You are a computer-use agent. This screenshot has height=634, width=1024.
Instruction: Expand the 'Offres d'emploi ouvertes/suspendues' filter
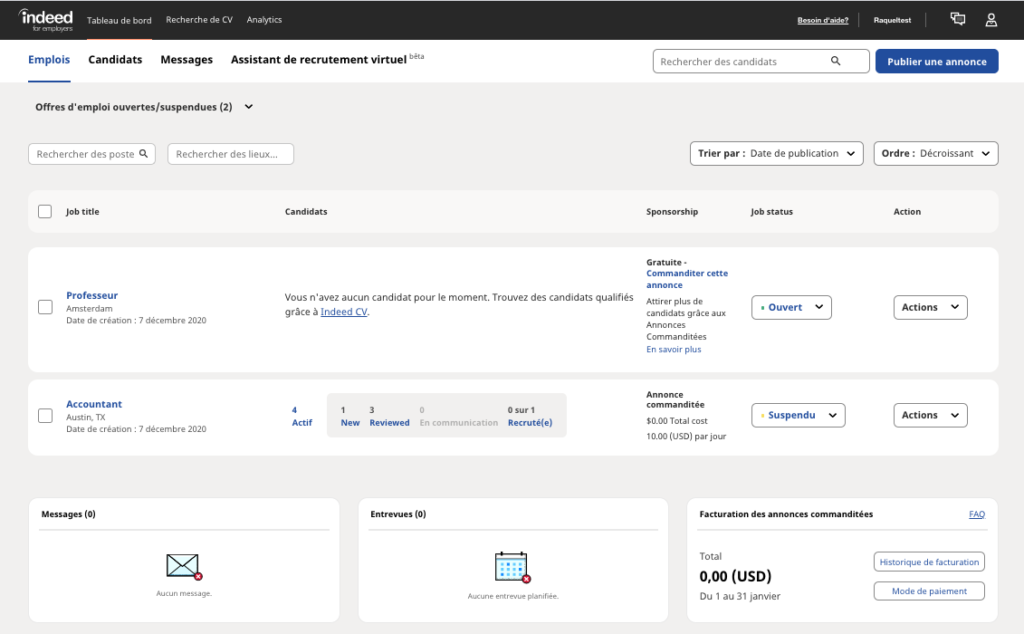point(248,105)
